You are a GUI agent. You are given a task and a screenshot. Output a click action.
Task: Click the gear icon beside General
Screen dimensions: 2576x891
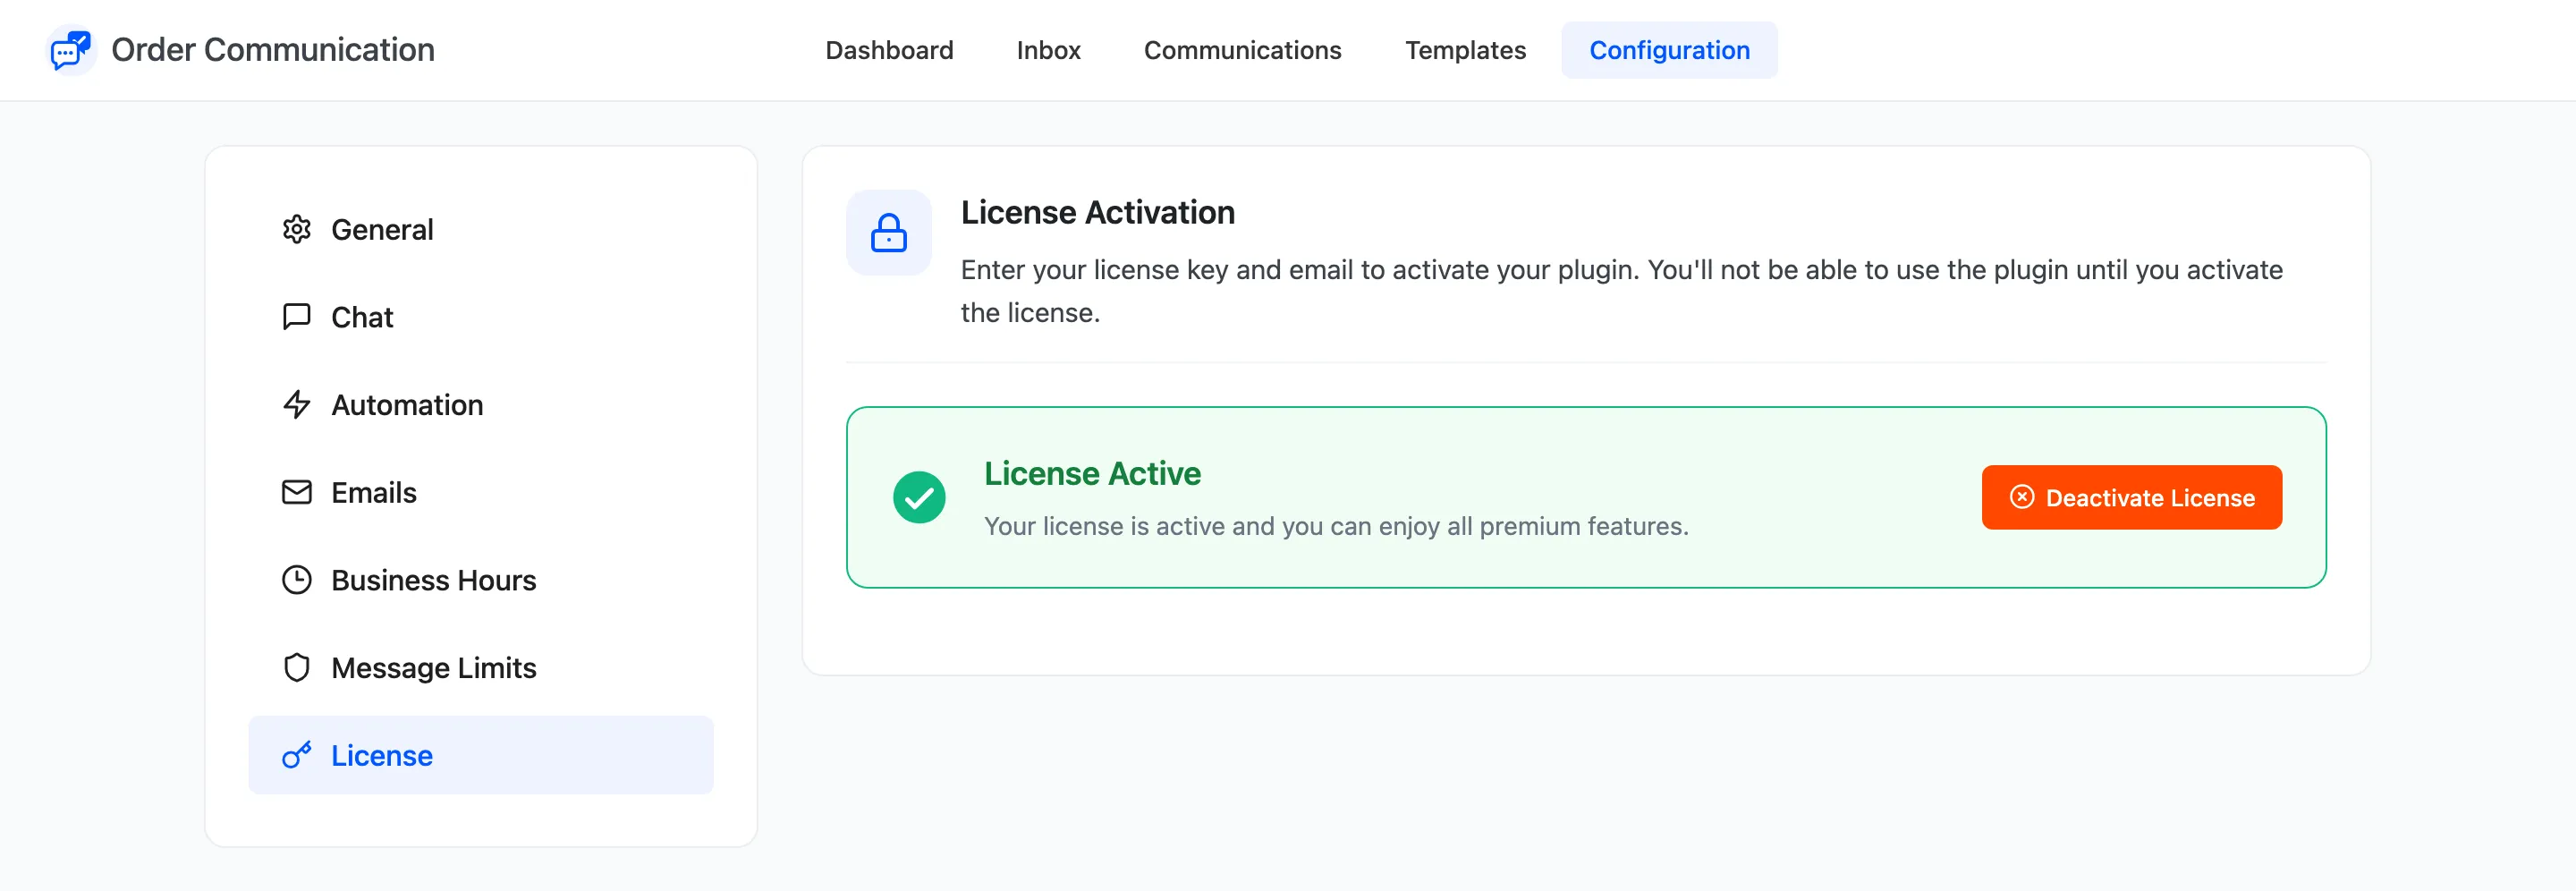coord(297,229)
